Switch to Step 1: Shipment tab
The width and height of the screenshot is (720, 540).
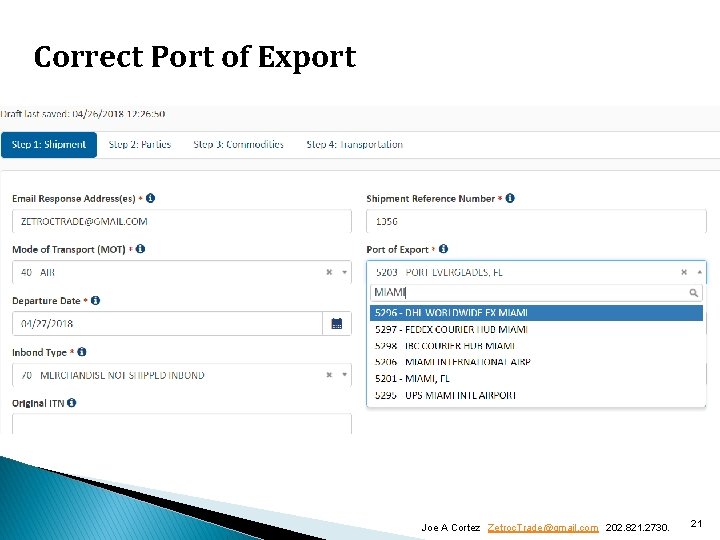[49, 145]
